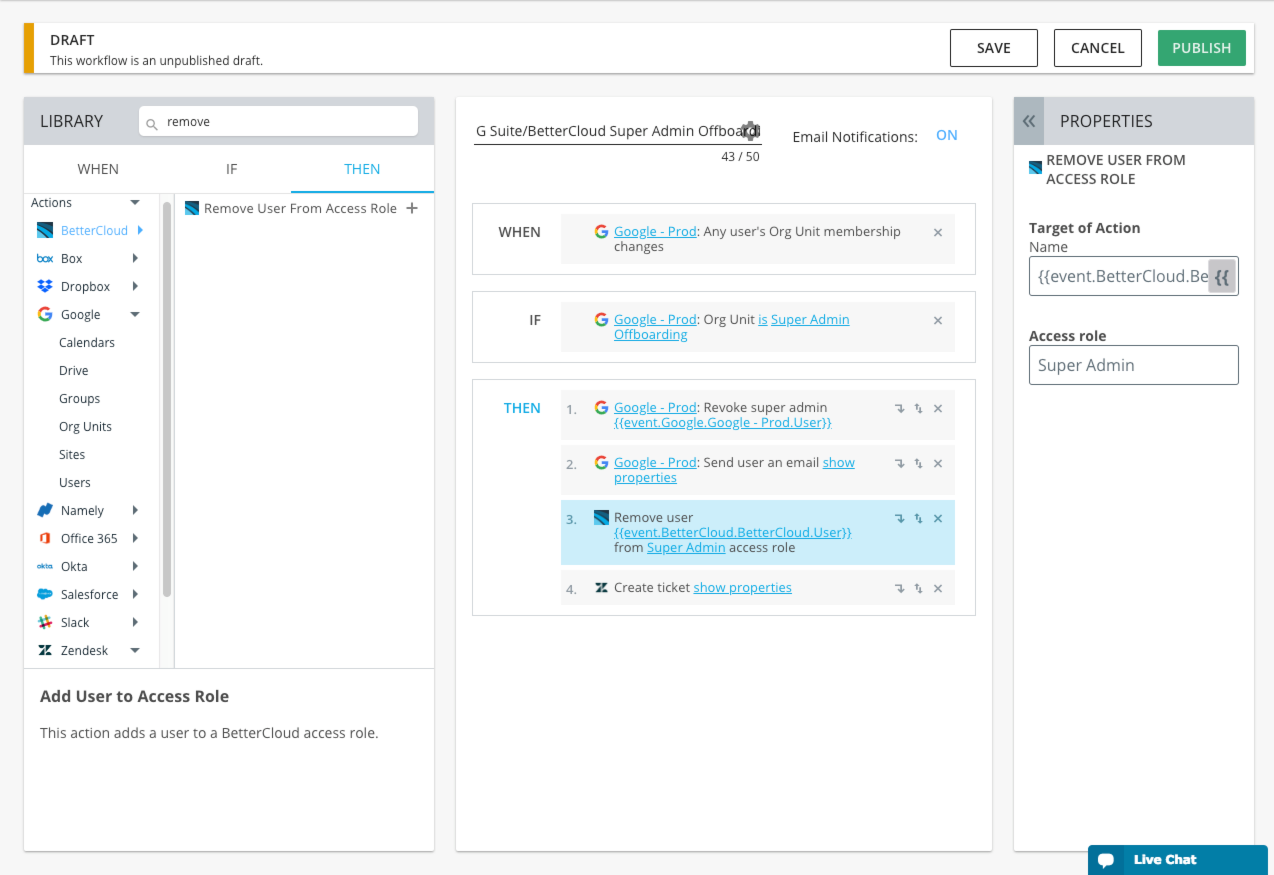The image size is (1274, 875).
Task: Click the reorder arrows icon on step 3
Action: tap(918, 518)
